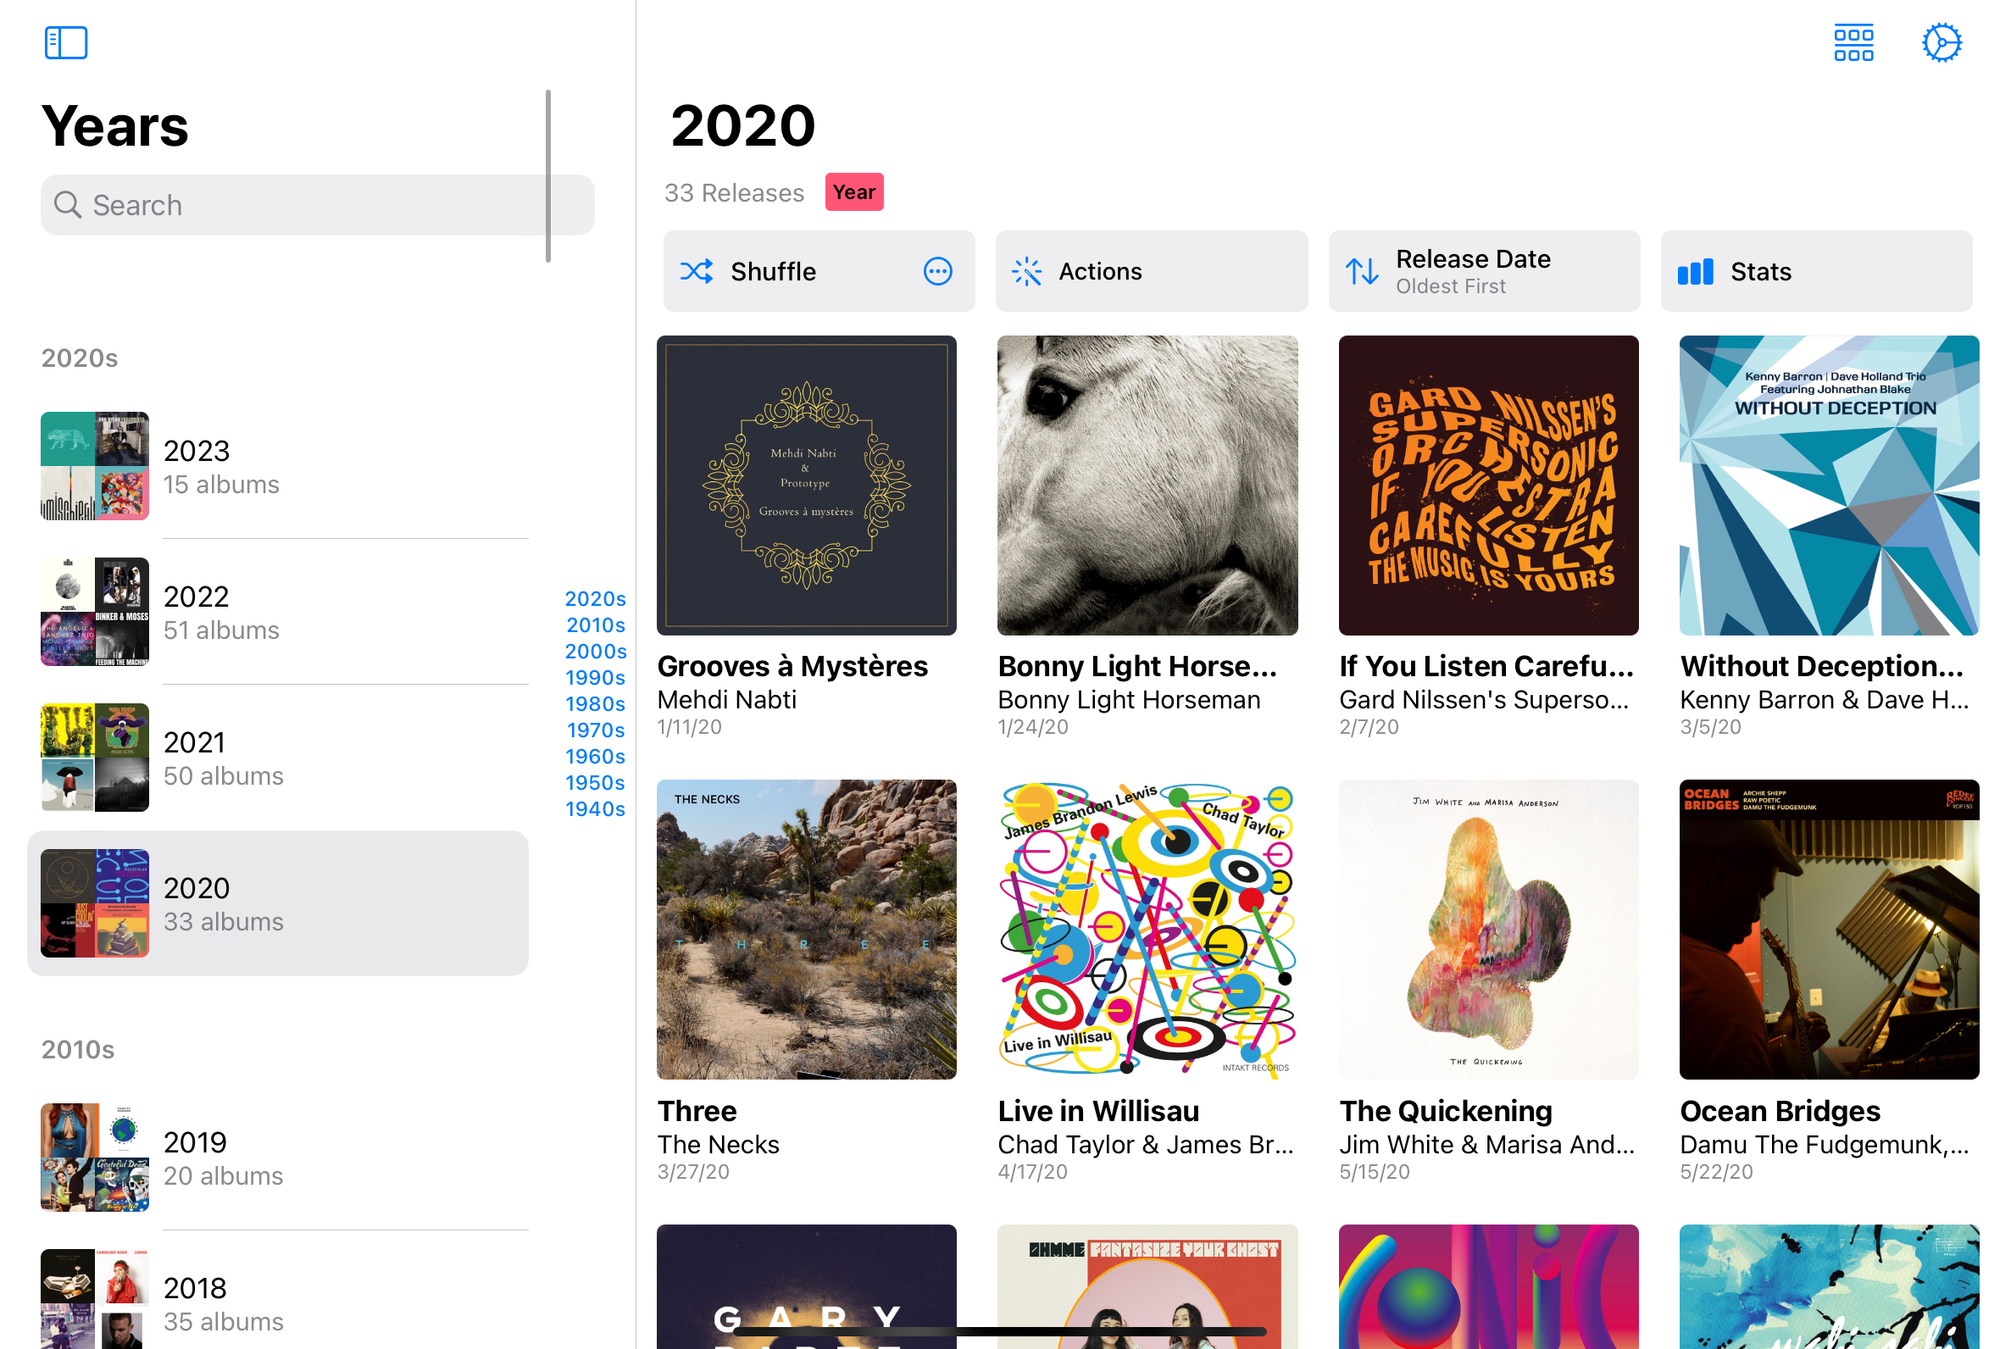This screenshot has height=1349, width=2000.
Task: Open the 1990s decade year filter
Action: 594,681
